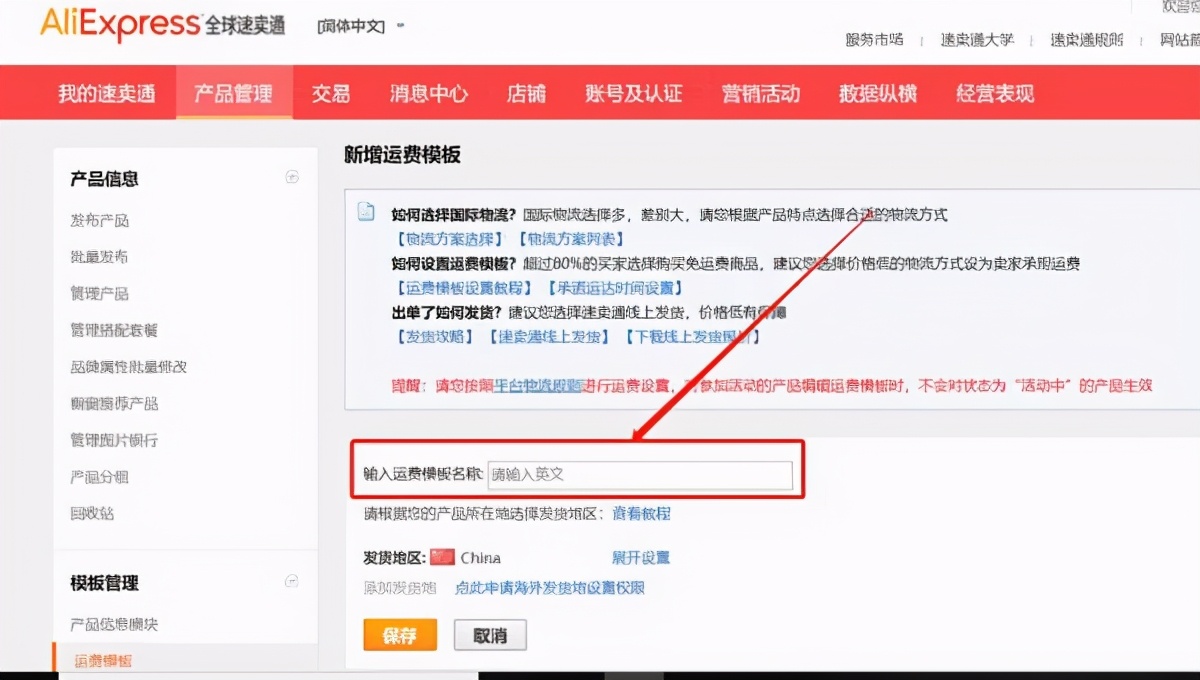This screenshot has width=1200, height=680.
Task: Switch to the 交易 tab
Action: [x=330, y=92]
